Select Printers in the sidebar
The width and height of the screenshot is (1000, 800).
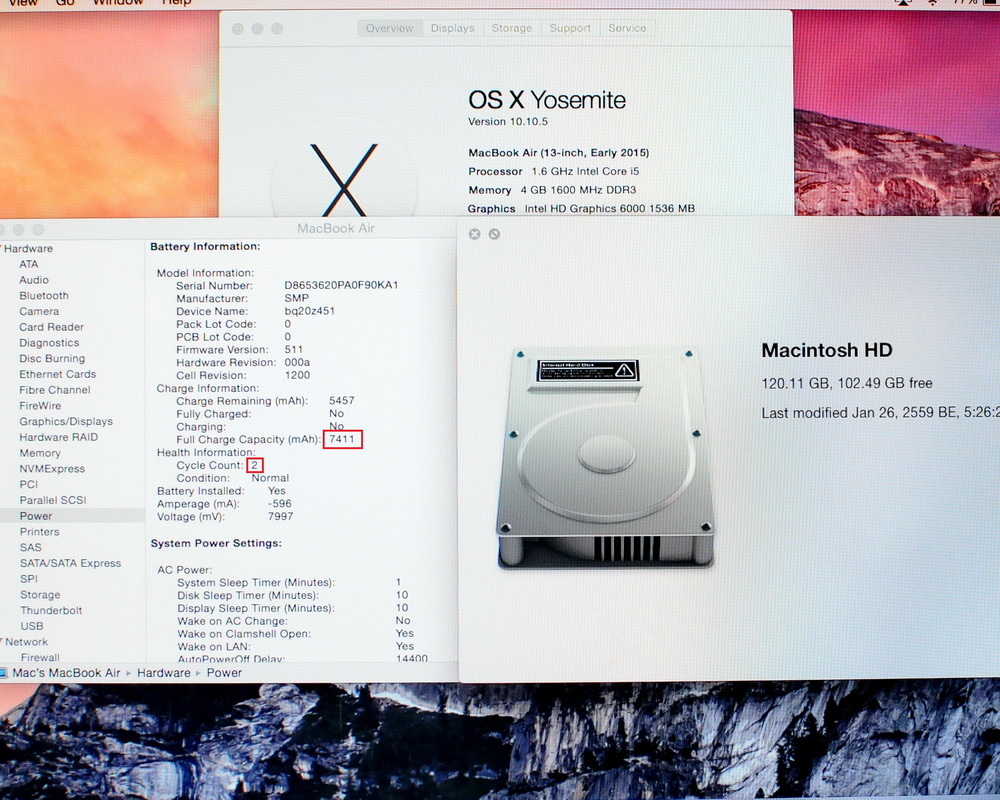click(x=40, y=531)
